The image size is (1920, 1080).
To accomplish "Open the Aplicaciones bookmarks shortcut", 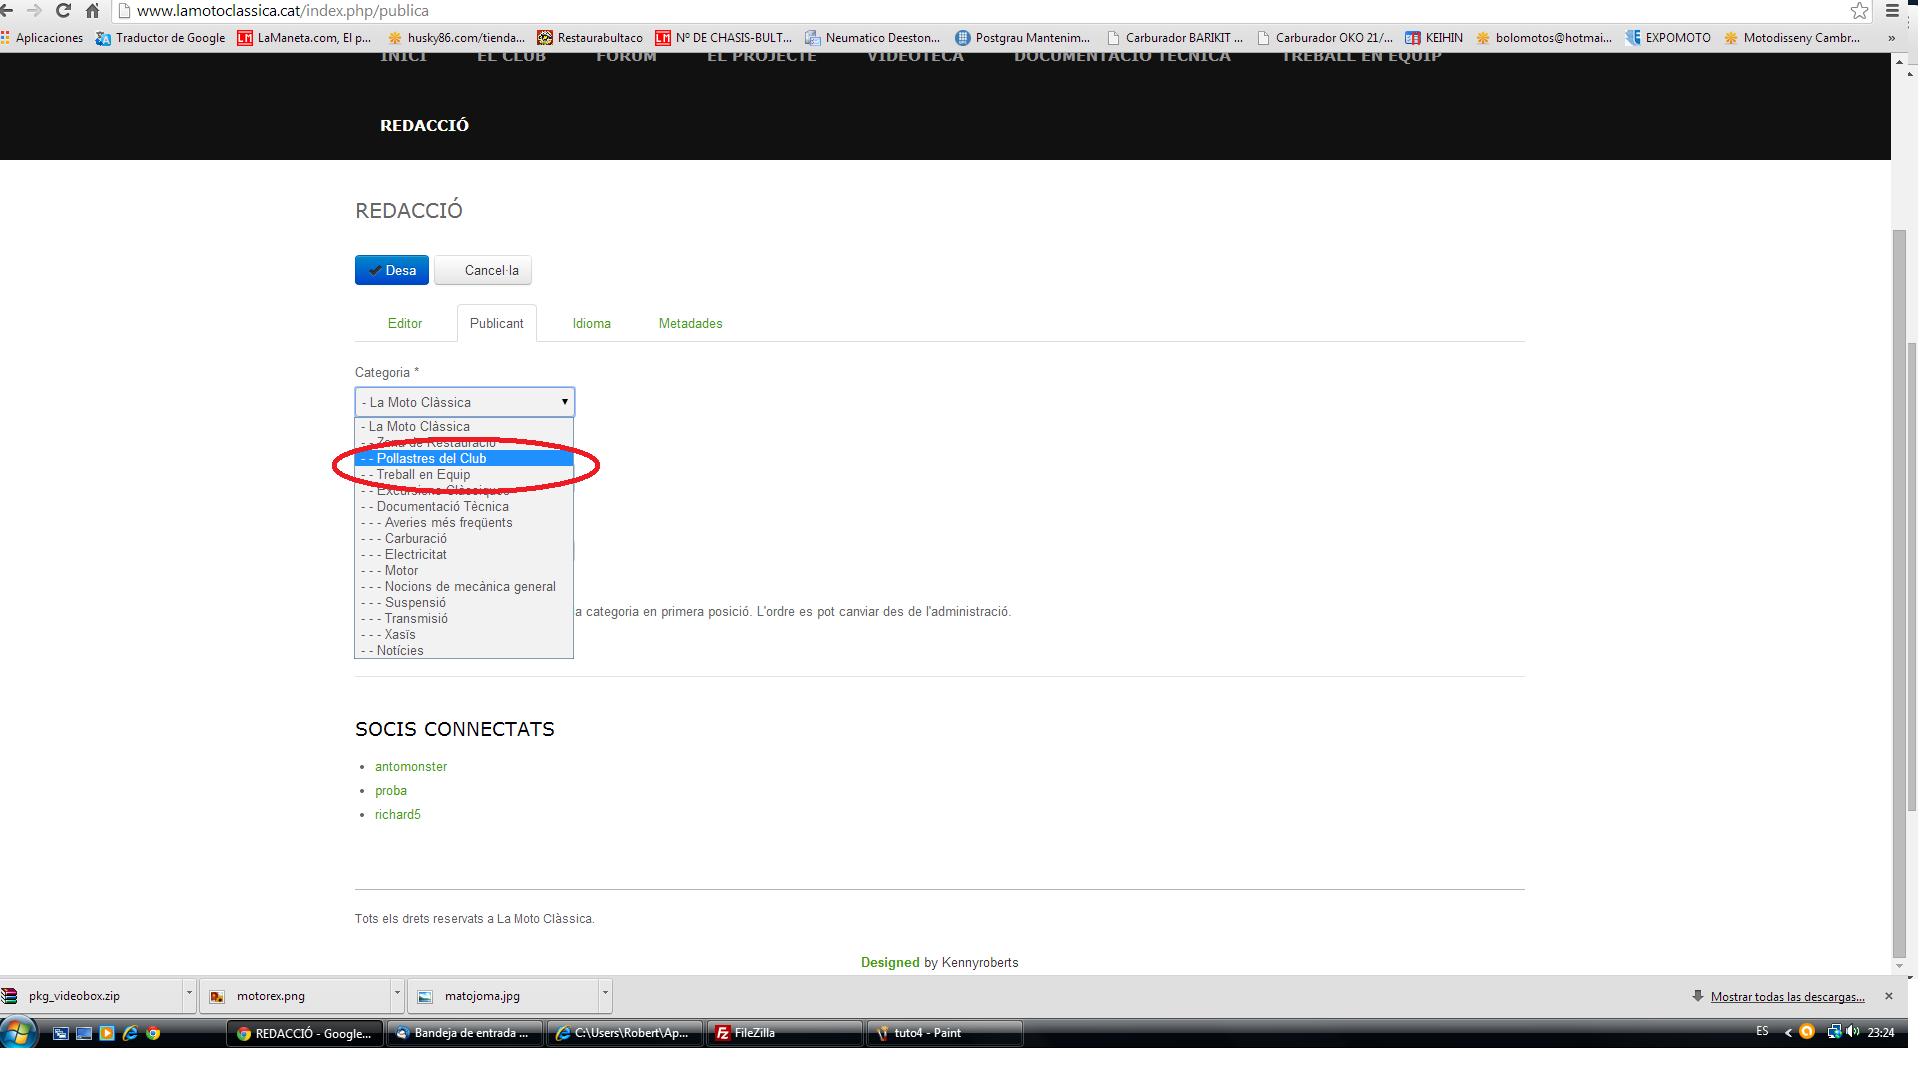I will pos(42,38).
